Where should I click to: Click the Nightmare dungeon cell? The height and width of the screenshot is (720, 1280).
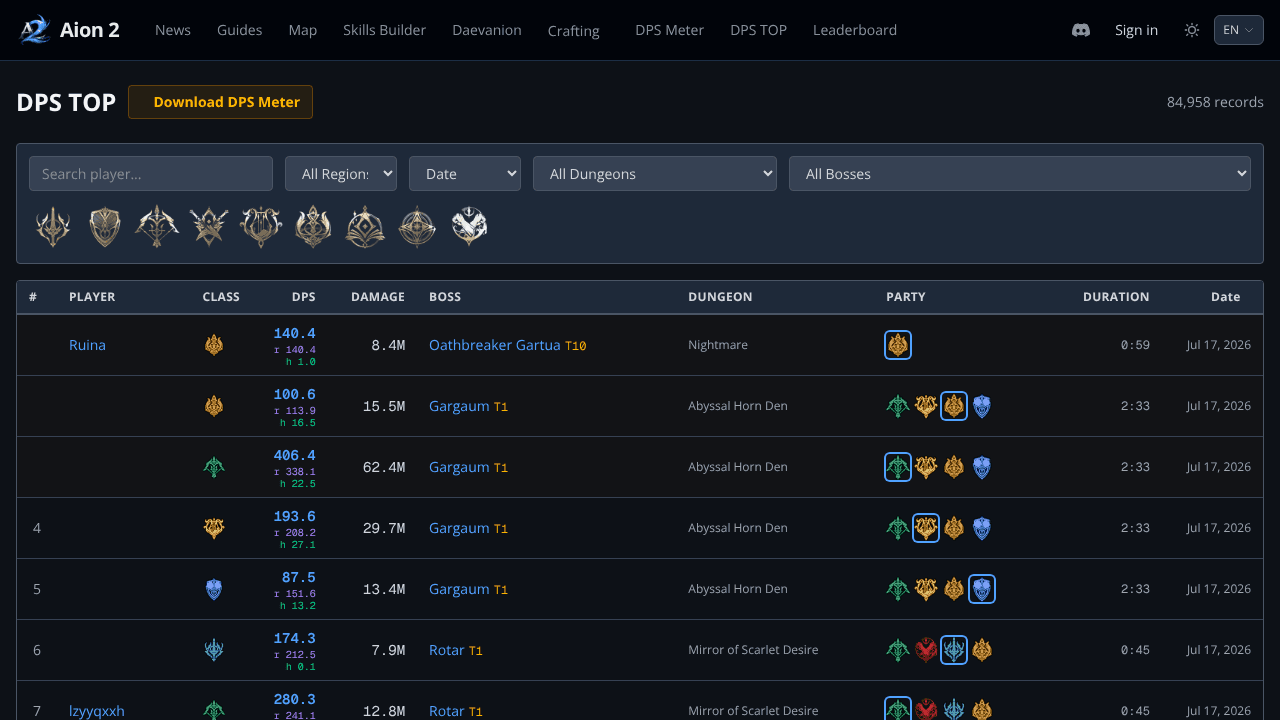tap(718, 345)
